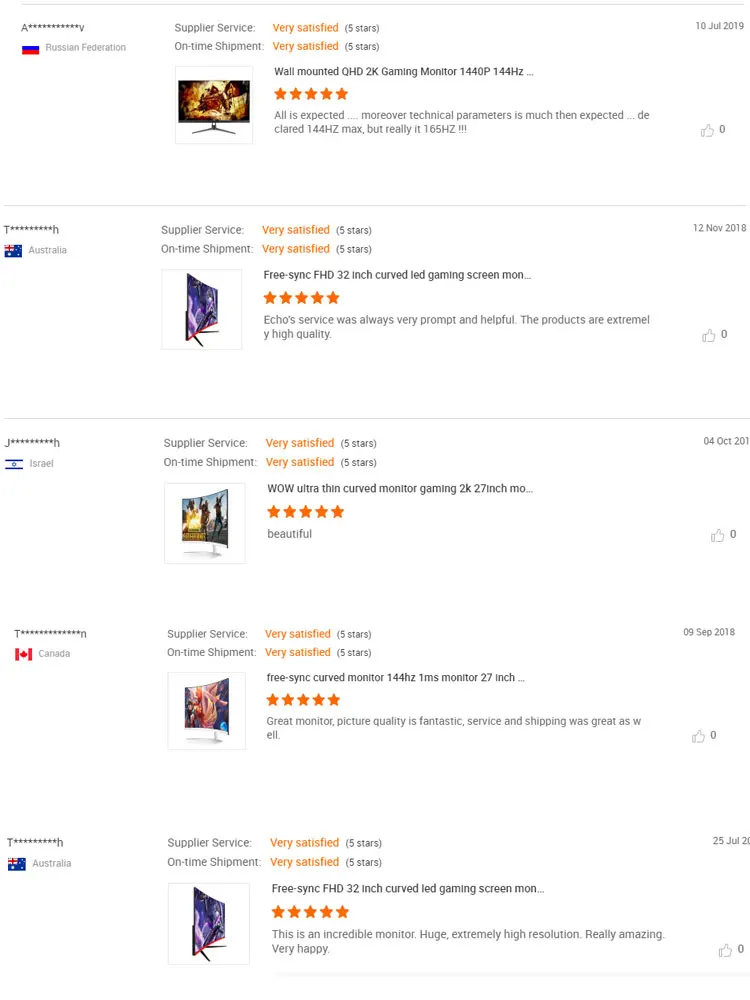Open free-sync curved monitor 144hz 1ms link

point(396,678)
